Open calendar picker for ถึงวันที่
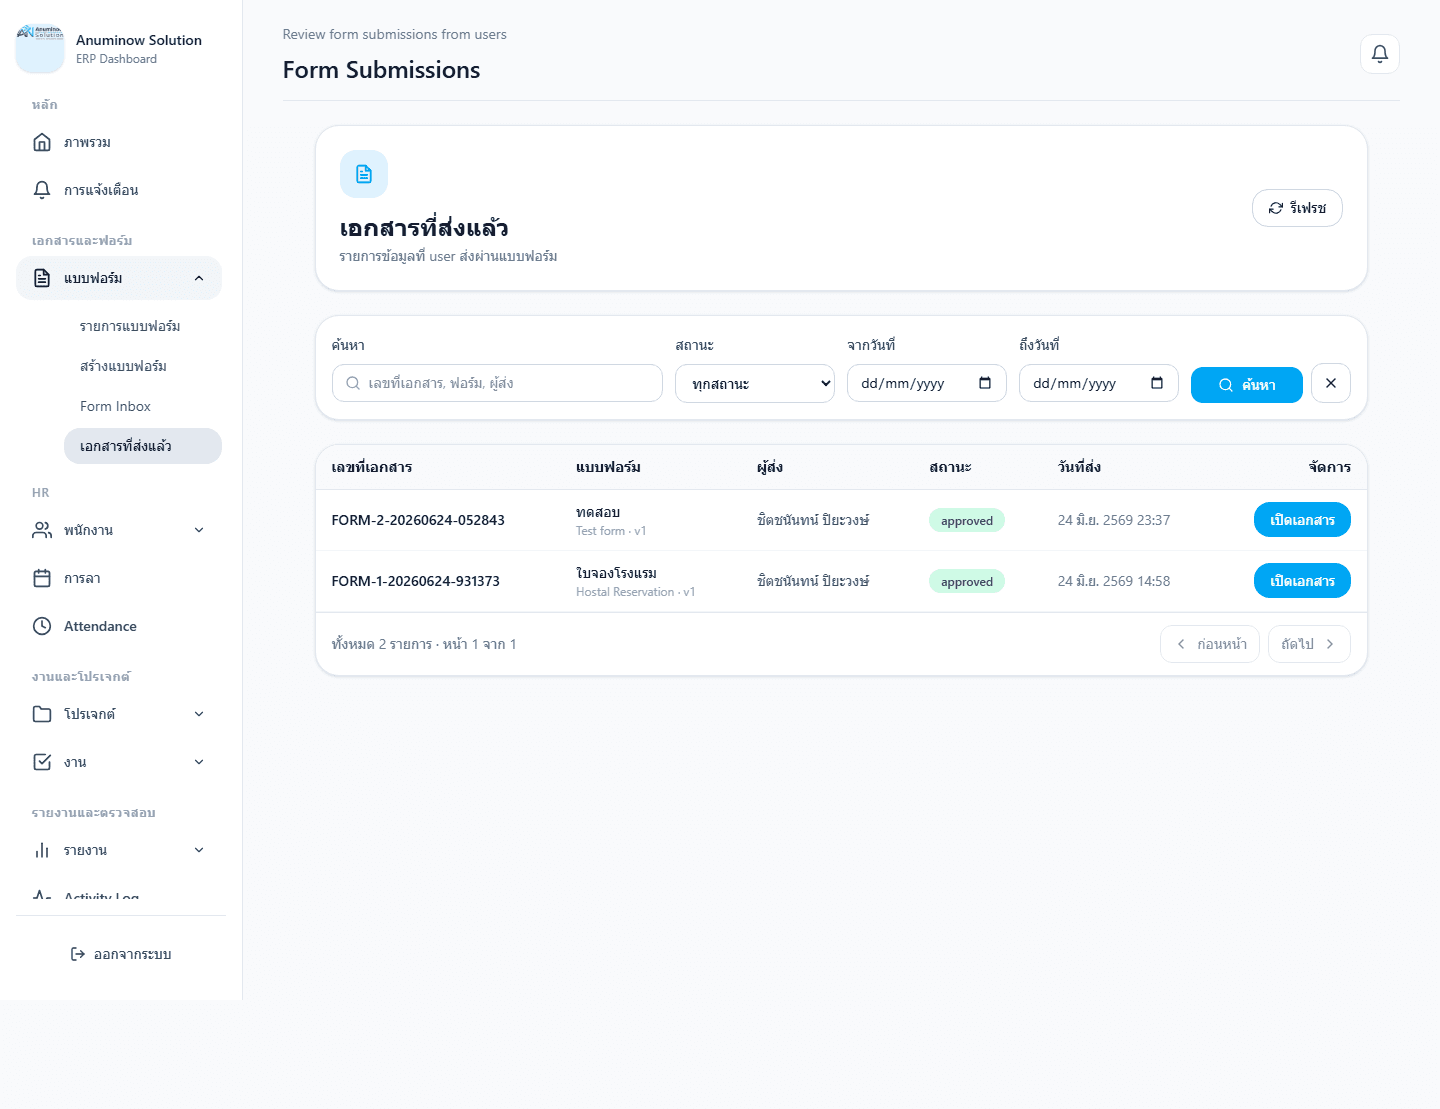Screen dimensions: 1440x1109 [x=1157, y=383]
